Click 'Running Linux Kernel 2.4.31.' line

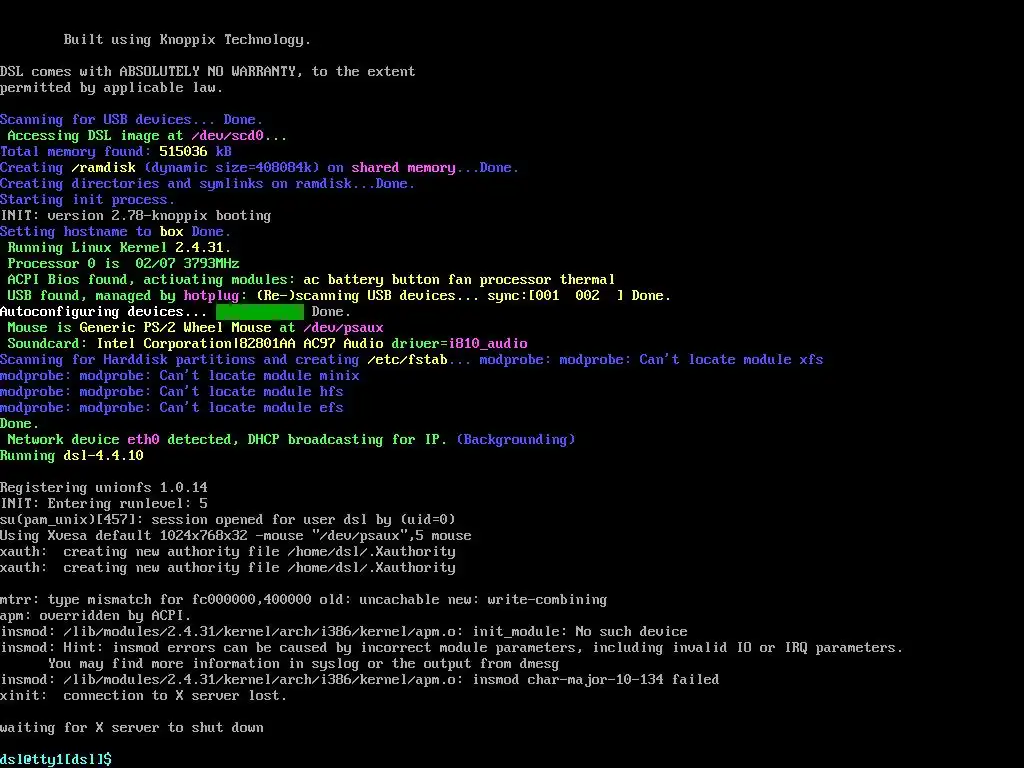click(x=119, y=248)
